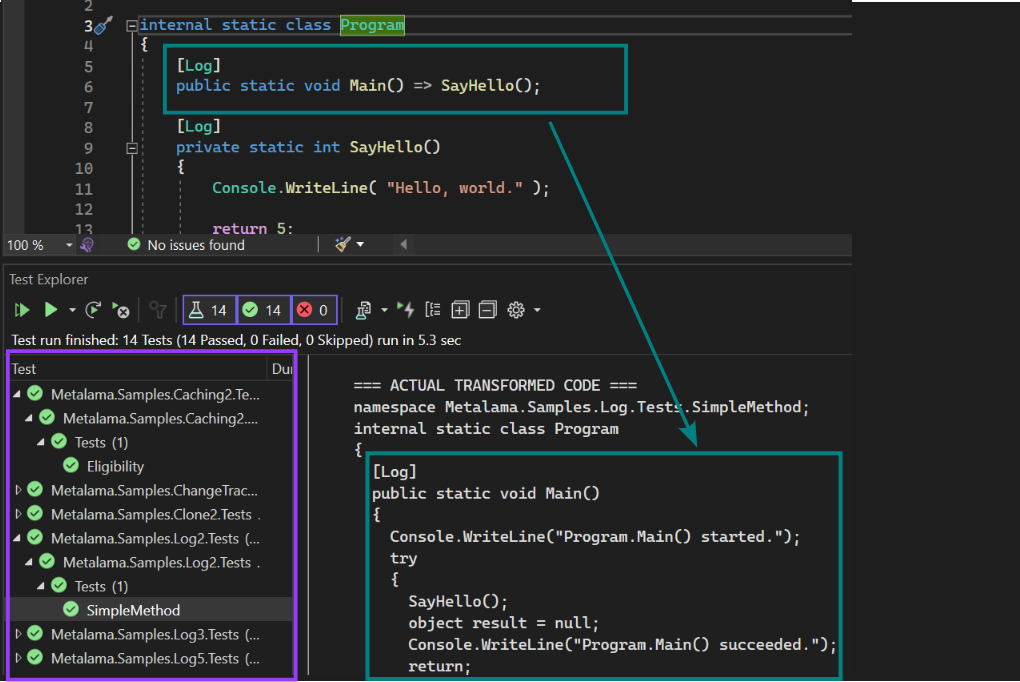Click the code health indicator icon
Viewport: 1020px width, 682px height.
(x=87, y=245)
